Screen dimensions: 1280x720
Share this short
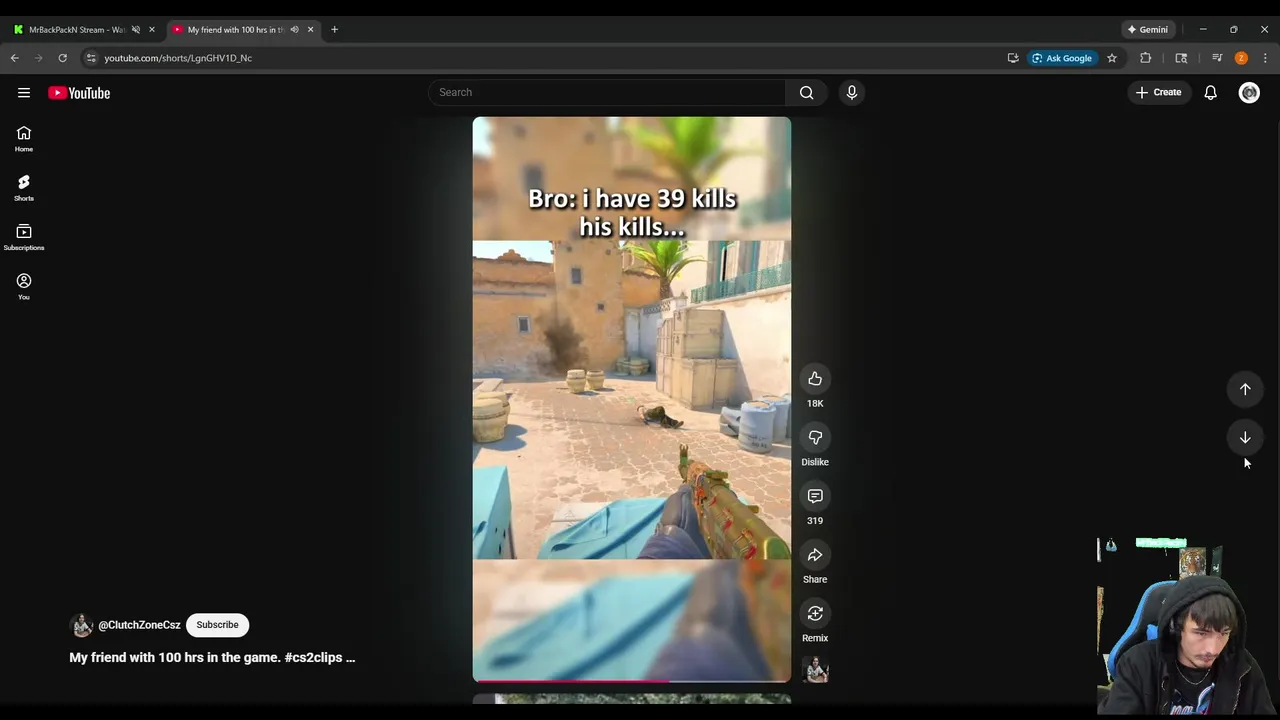click(x=815, y=555)
